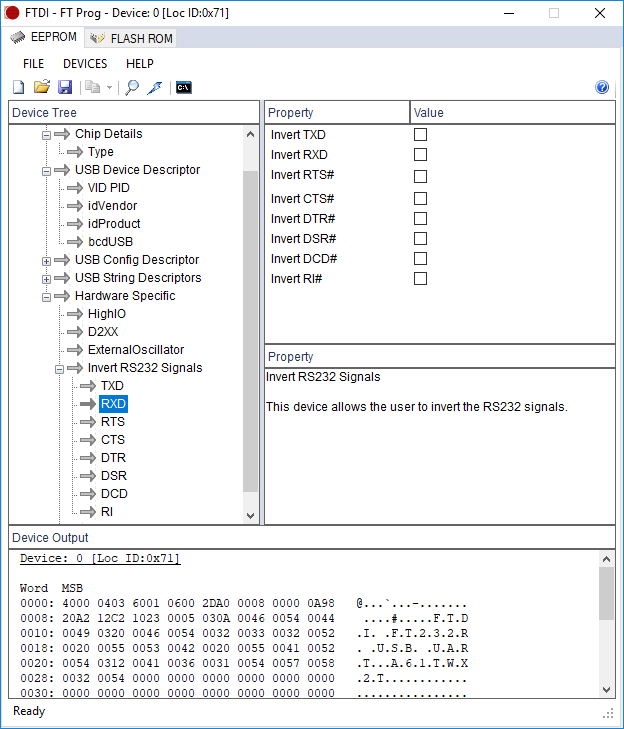
Task: Select the TXD tree item
Action: coord(112,386)
